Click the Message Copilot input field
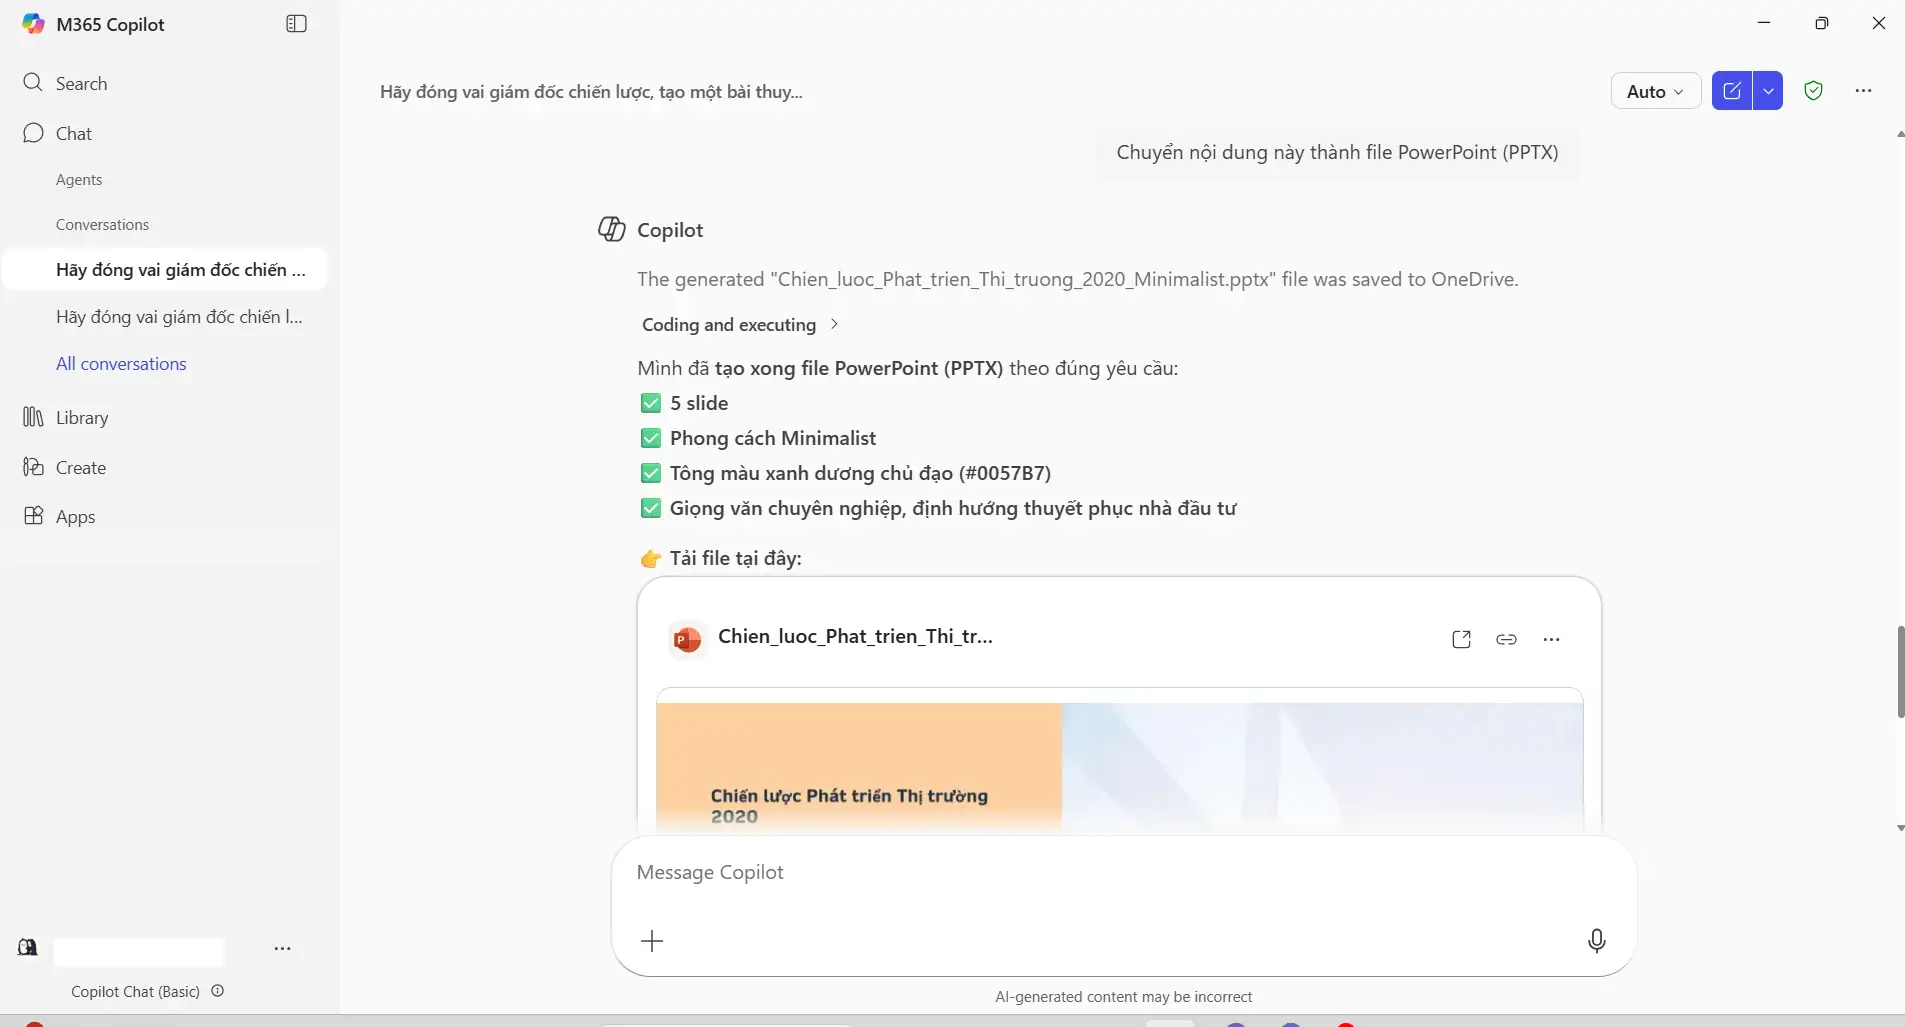Viewport: 1905px width, 1027px height. [x=1100, y=872]
